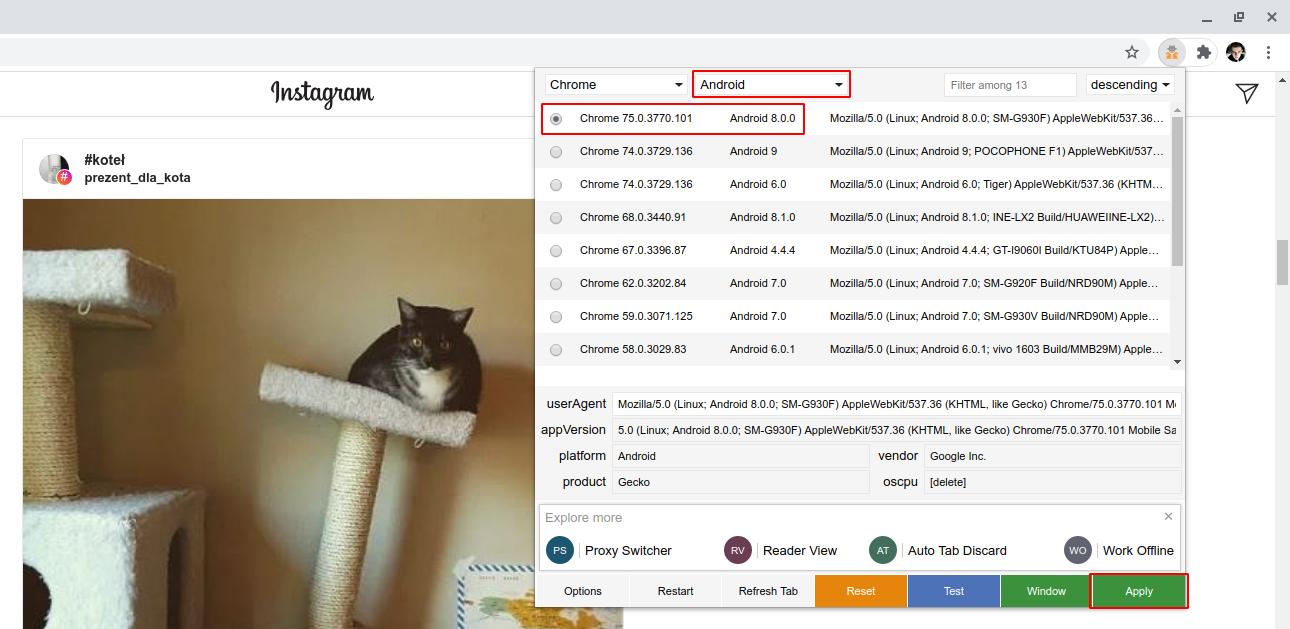
Task: Click the POCOPHONE F1 user-agent string
Action: coord(997,152)
